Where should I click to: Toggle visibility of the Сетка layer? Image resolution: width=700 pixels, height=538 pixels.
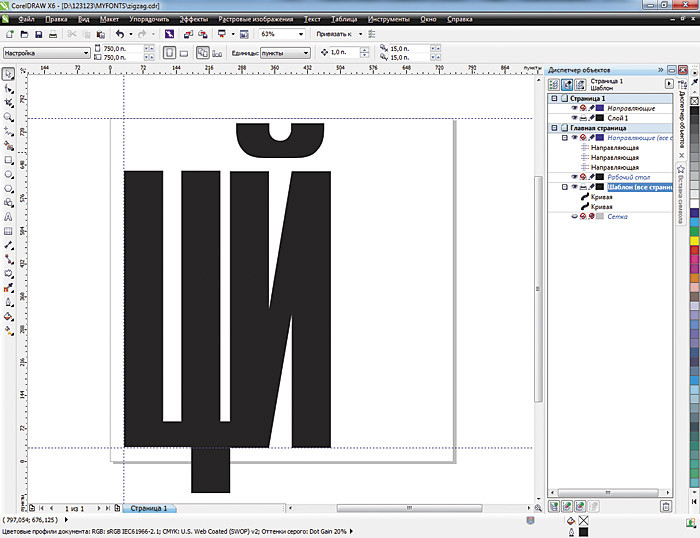[575, 215]
